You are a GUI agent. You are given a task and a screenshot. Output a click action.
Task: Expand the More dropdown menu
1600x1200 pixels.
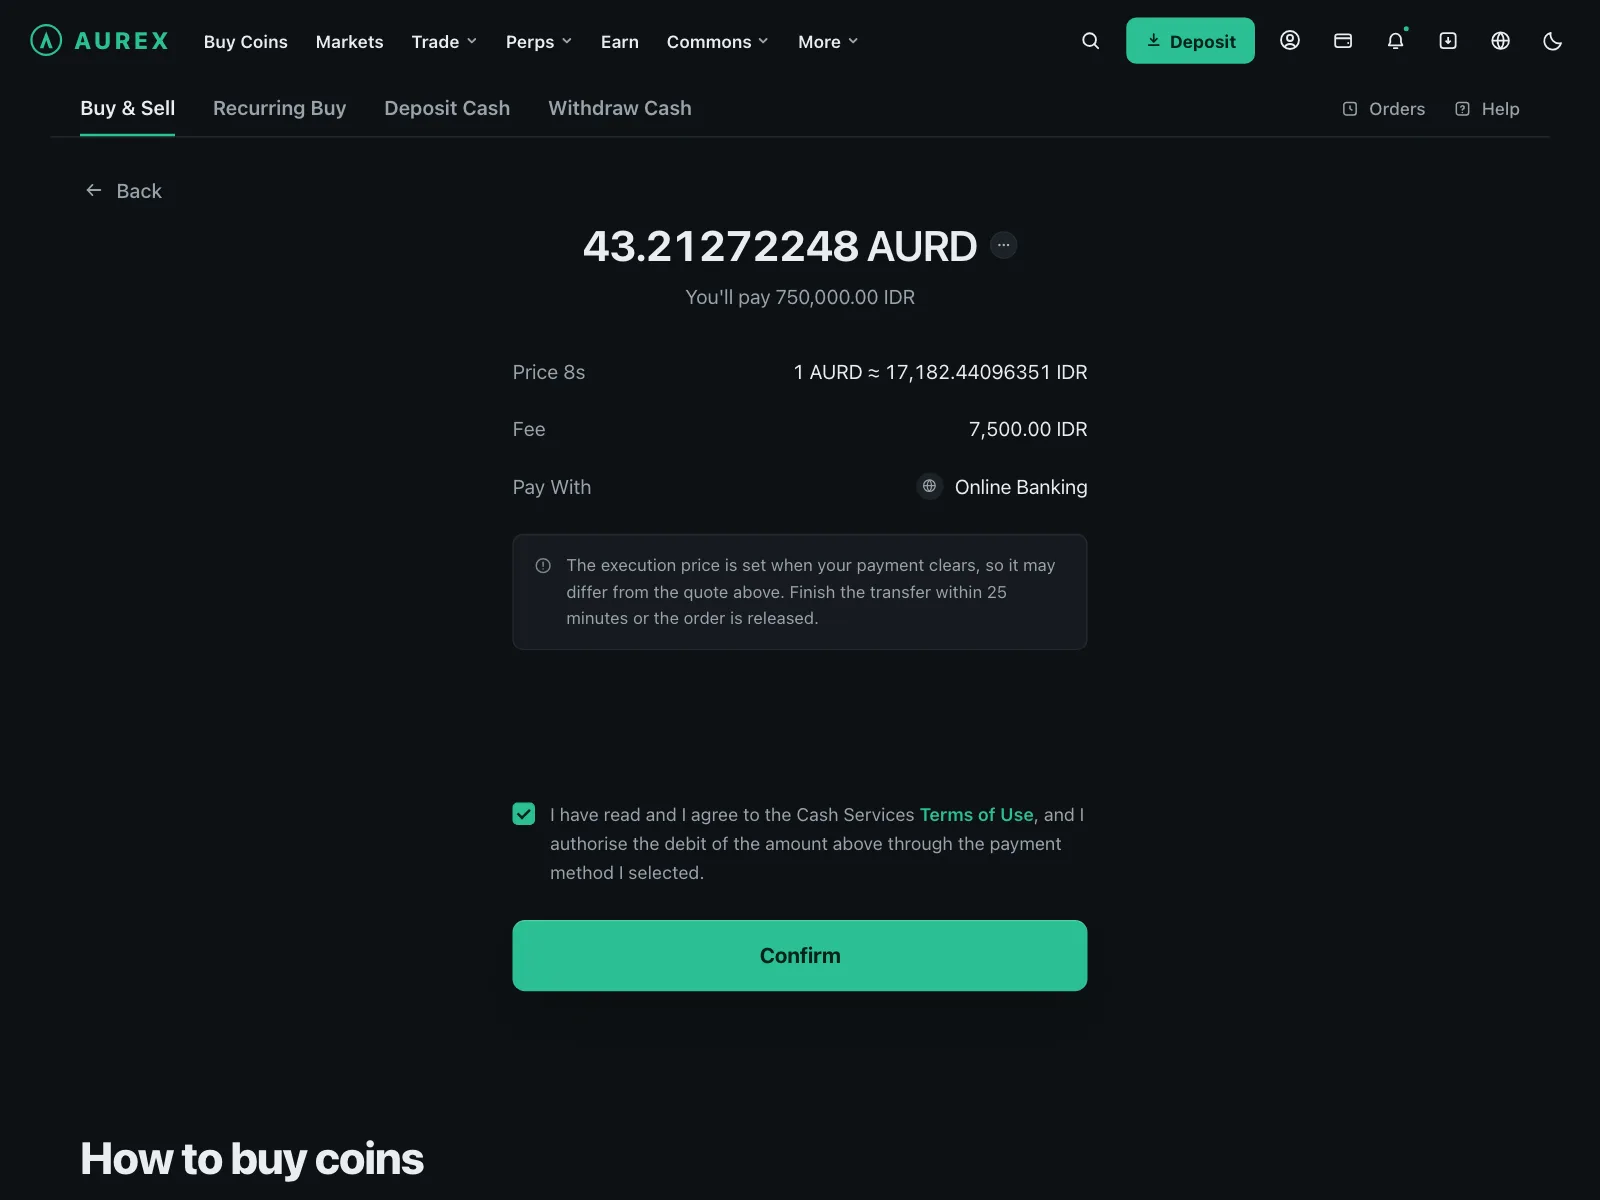coord(828,42)
